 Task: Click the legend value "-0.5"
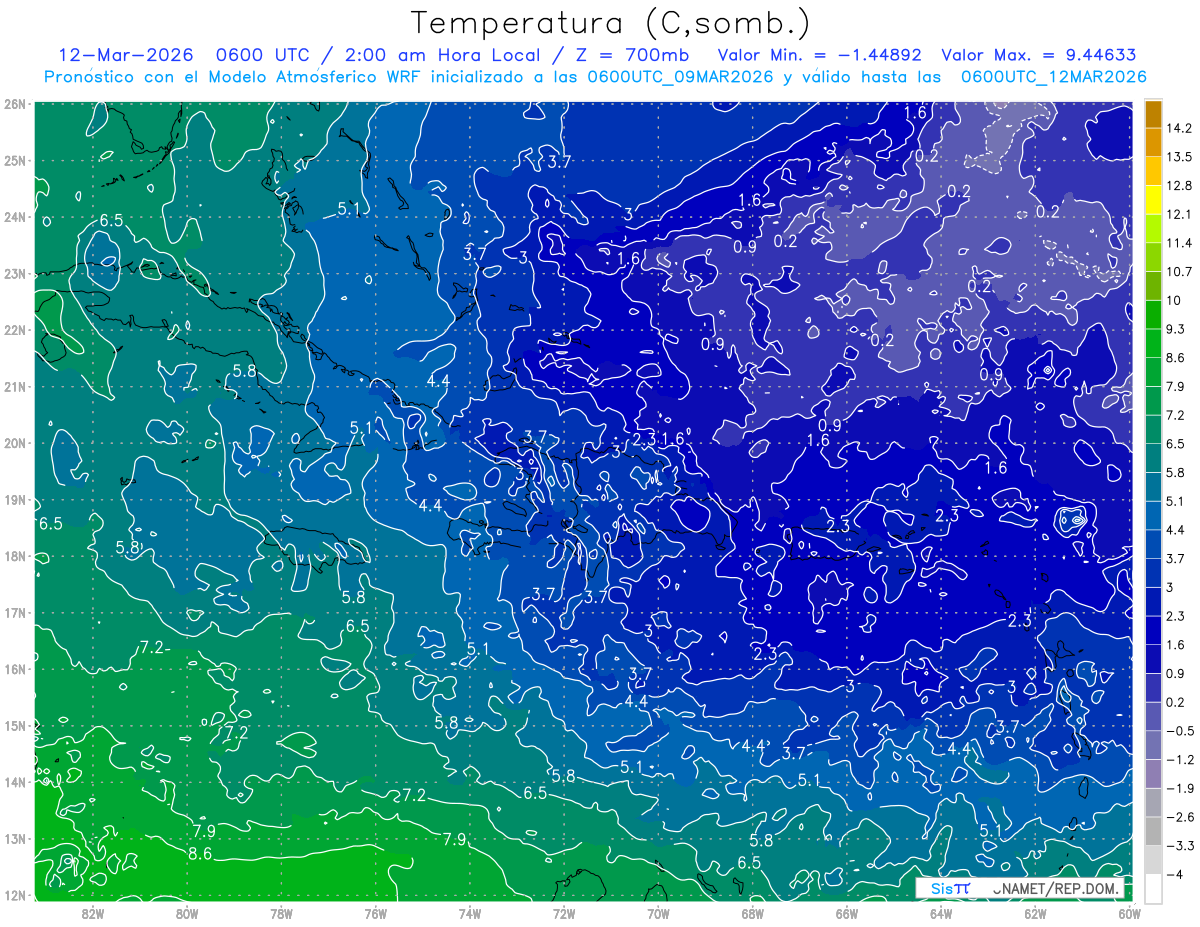(x=1179, y=731)
